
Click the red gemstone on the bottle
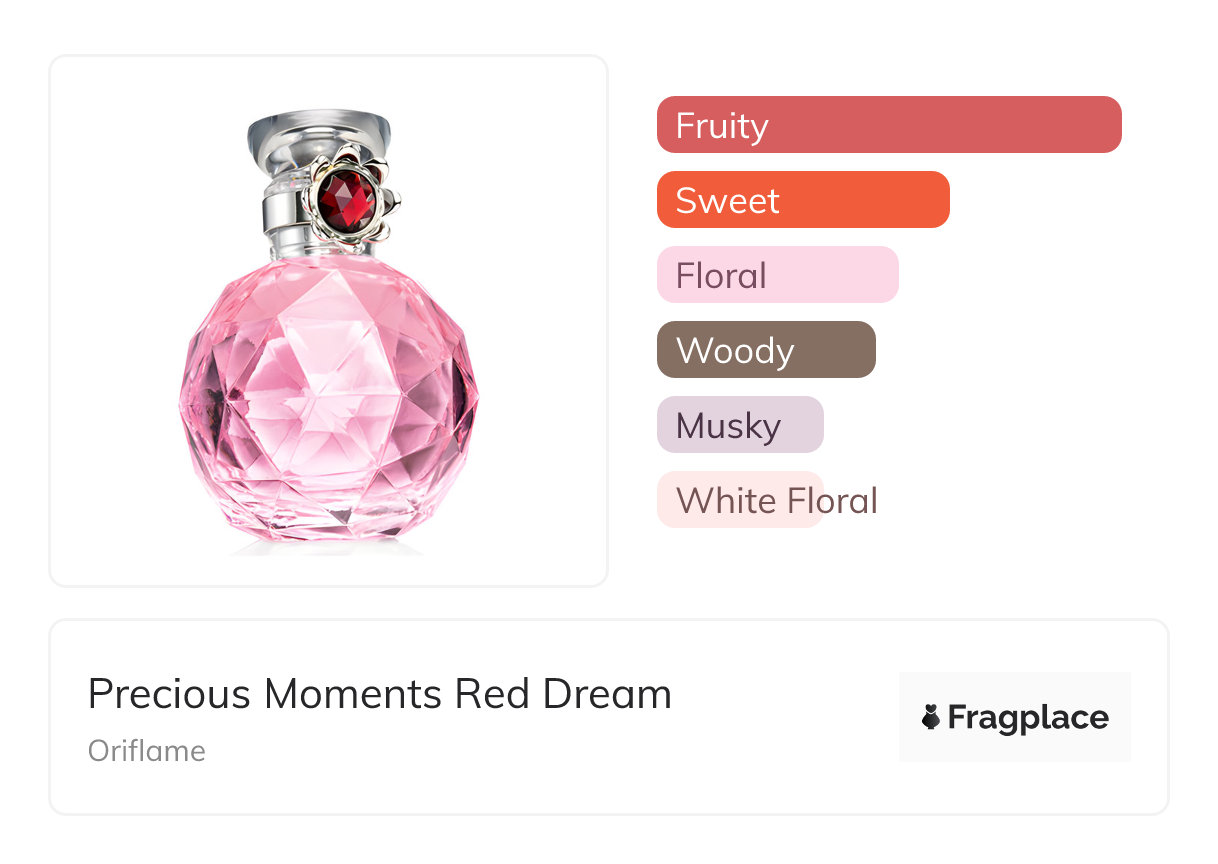point(347,198)
